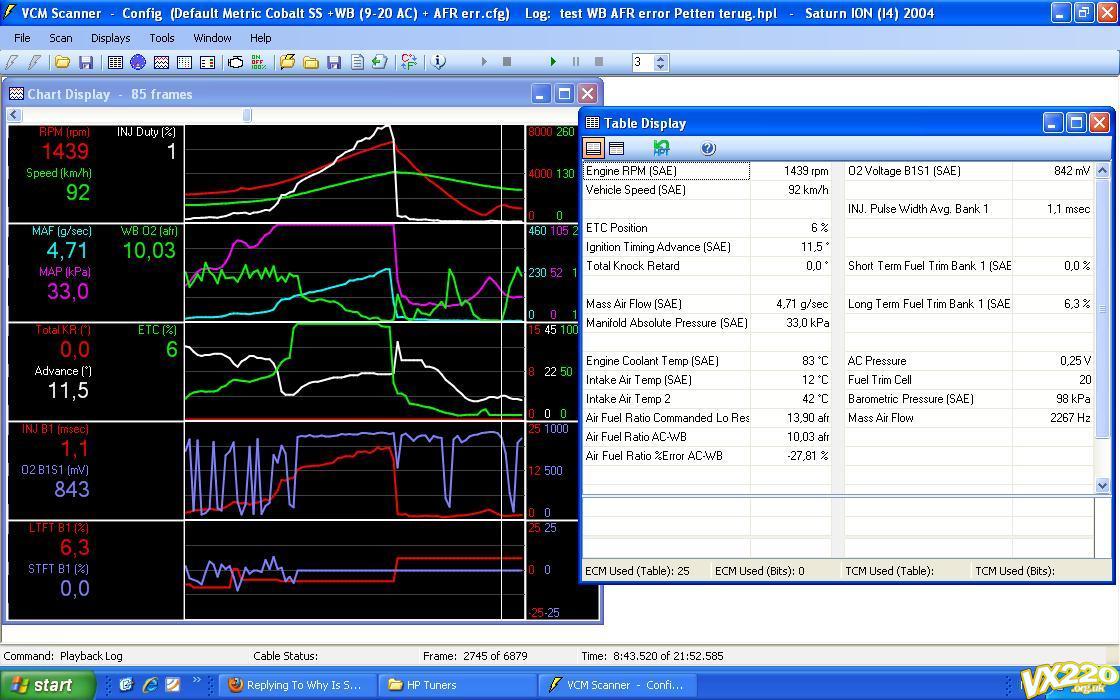Image resolution: width=1120 pixels, height=700 pixels.
Task: Select the Total Knock Retard row
Action: pyautogui.click(x=707, y=266)
